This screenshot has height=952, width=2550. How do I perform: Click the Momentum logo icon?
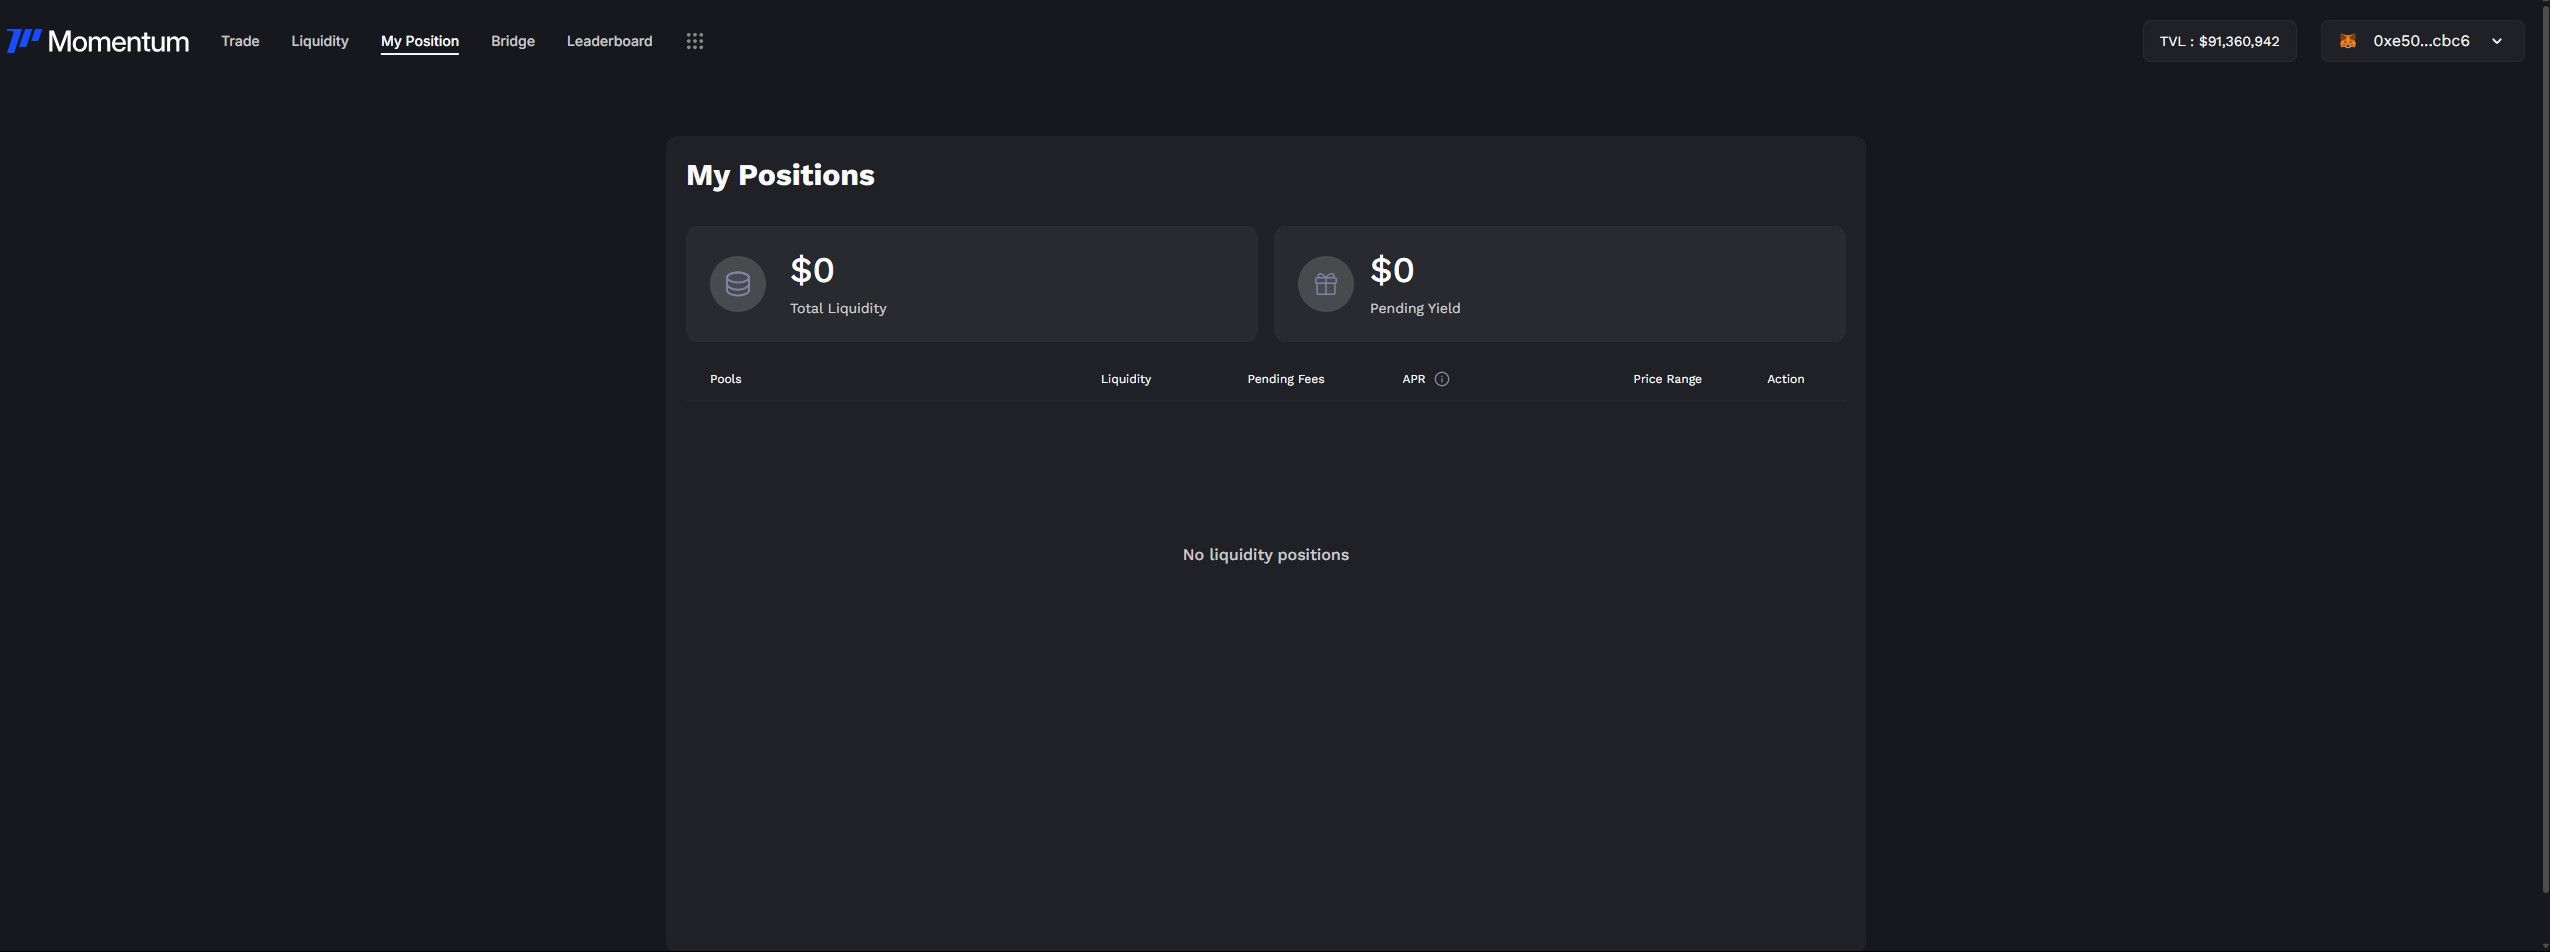coord(24,41)
